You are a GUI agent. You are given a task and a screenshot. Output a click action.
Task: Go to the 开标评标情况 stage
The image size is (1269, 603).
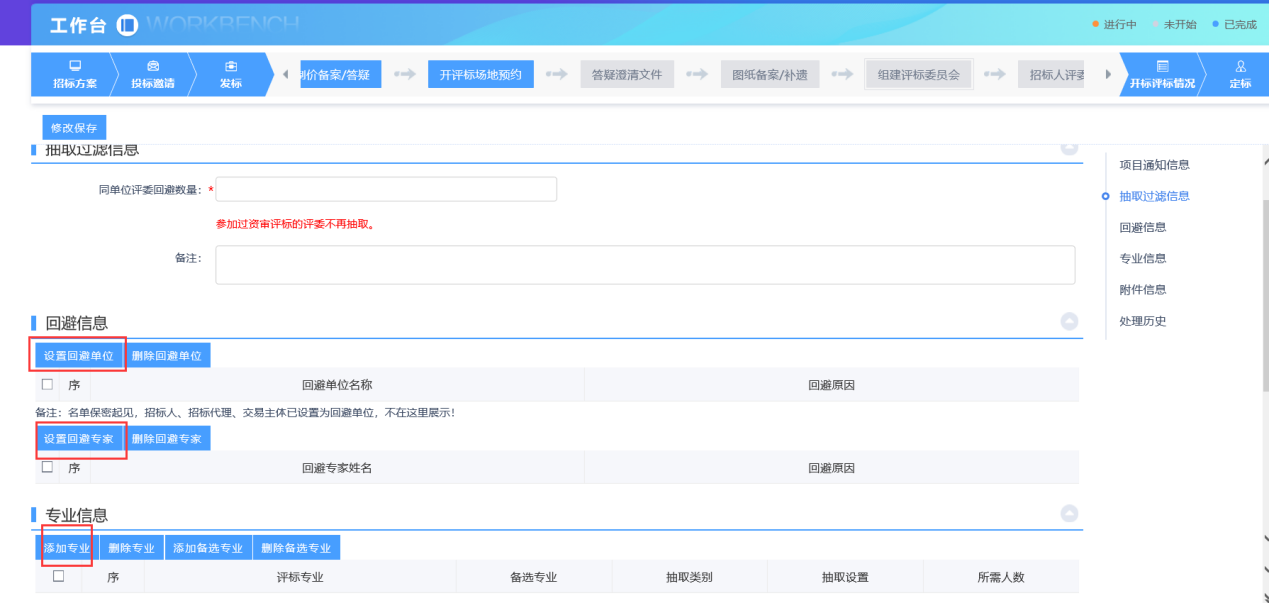(1161, 74)
